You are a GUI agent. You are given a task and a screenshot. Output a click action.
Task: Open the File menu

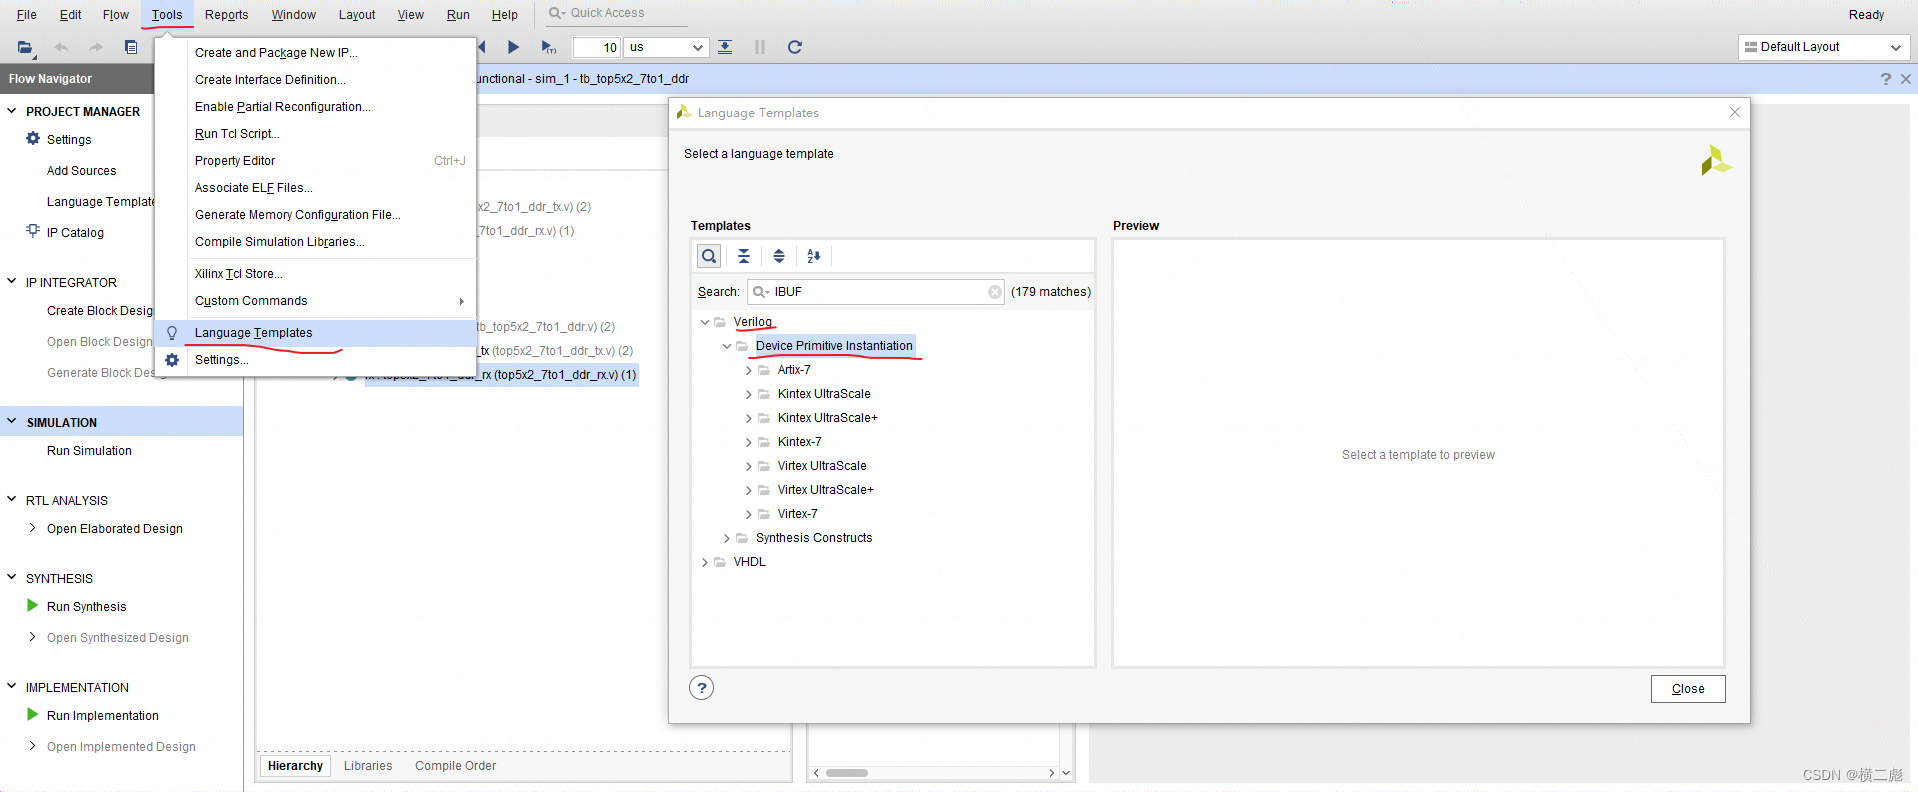tap(27, 15)
